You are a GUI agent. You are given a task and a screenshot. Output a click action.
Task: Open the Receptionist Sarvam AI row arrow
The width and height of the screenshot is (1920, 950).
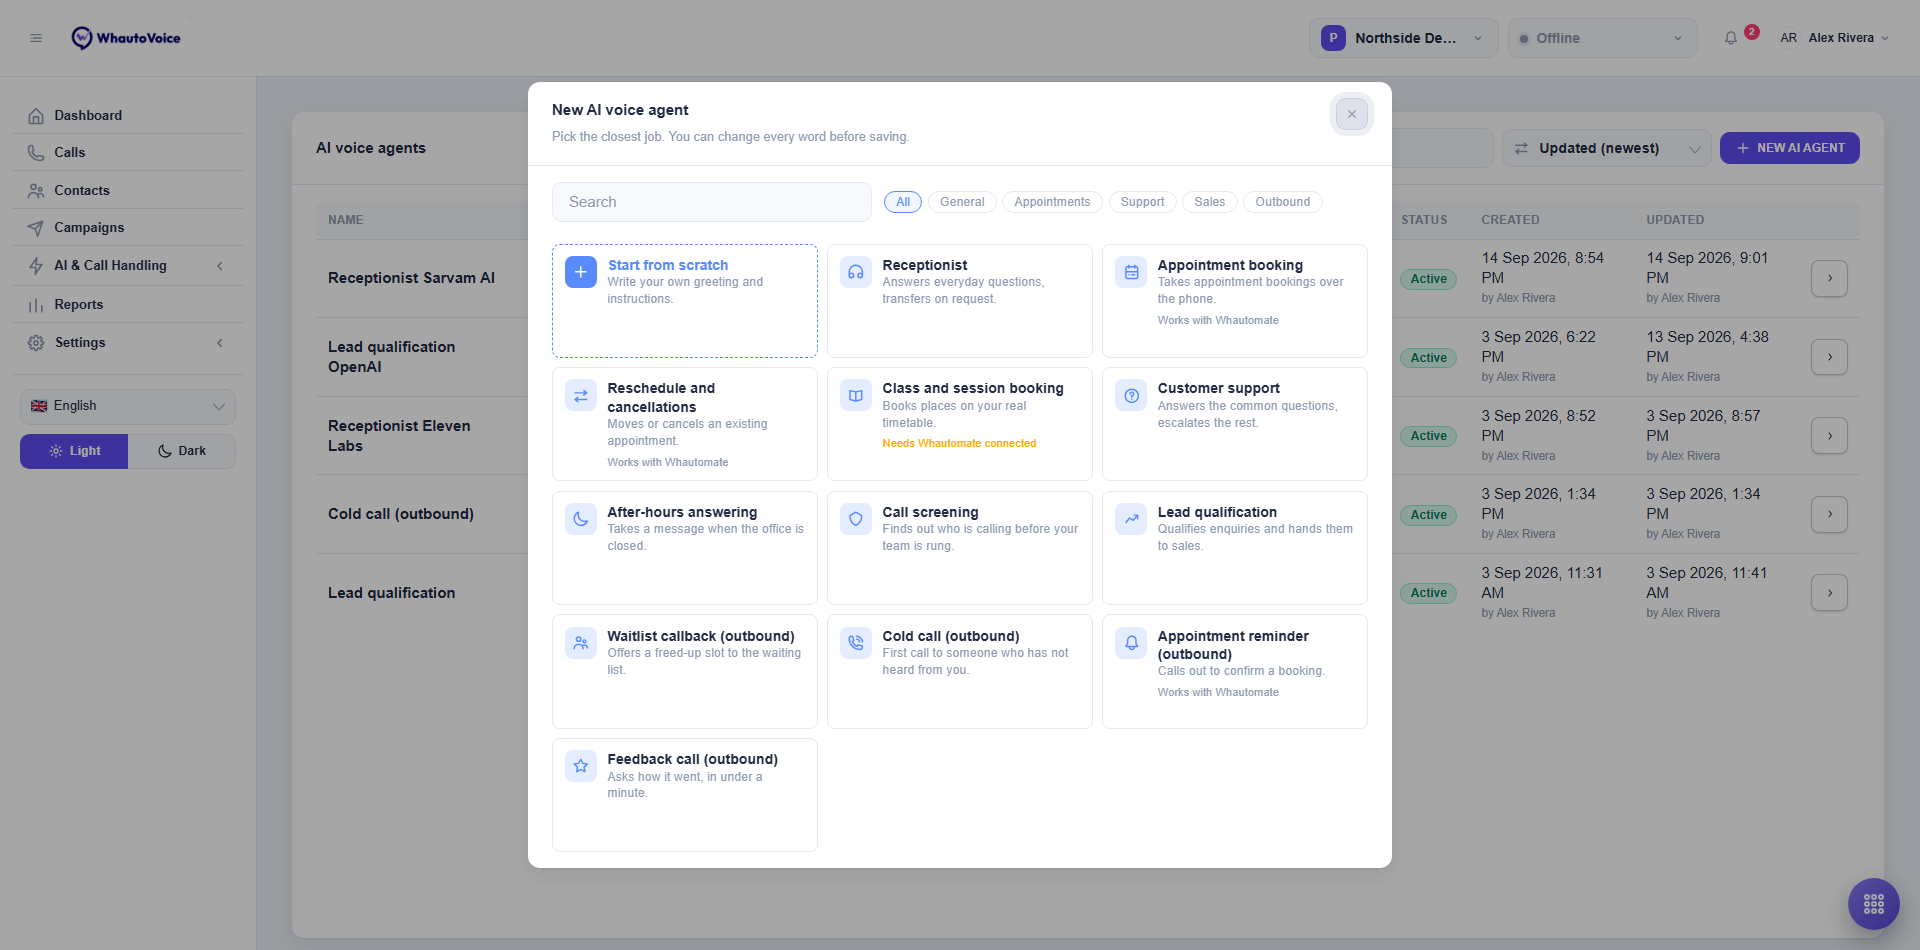[1829, 278]
